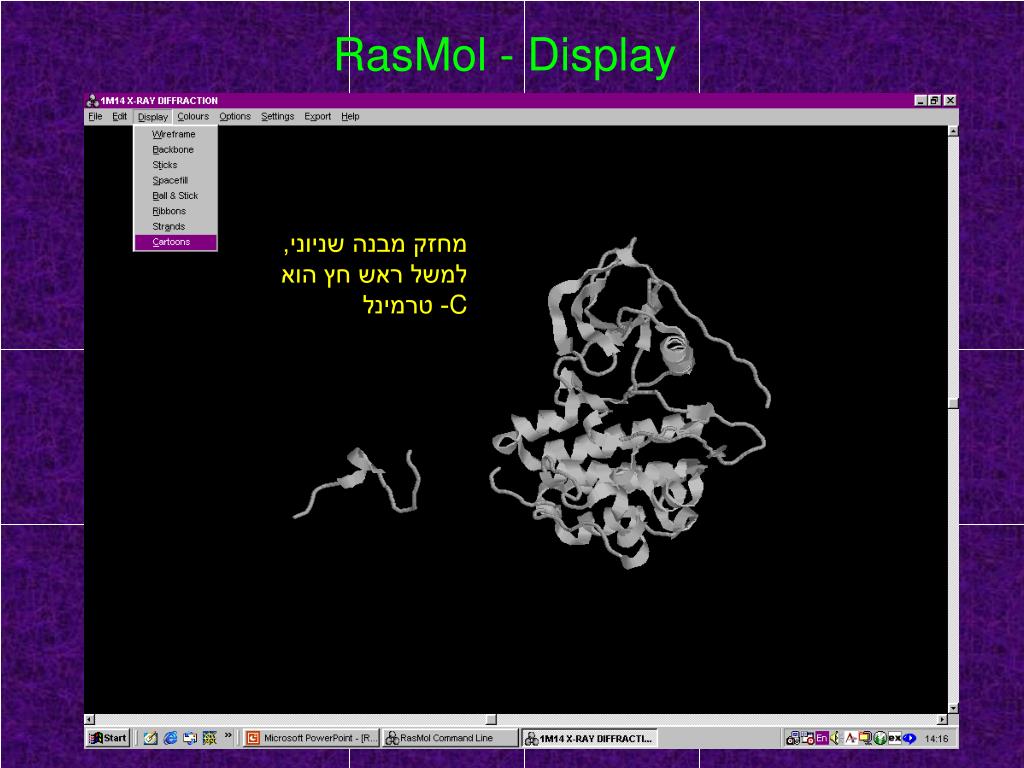The image size is (1024, 768).
Task: Choose Ribbons display mode
Action: tap(175, 211)
